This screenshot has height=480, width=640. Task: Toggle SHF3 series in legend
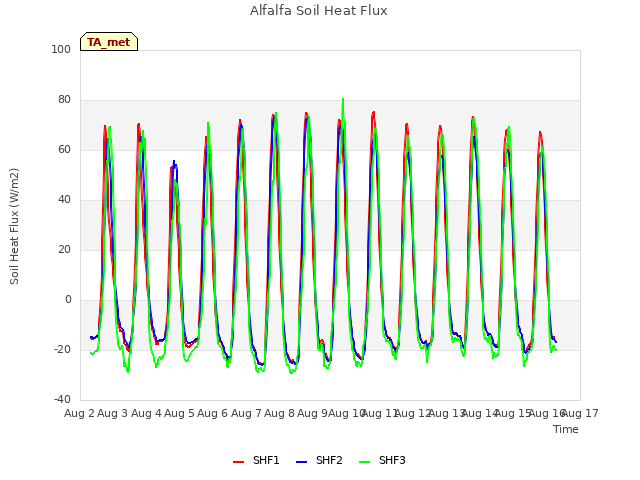click(x=382, y=460)
